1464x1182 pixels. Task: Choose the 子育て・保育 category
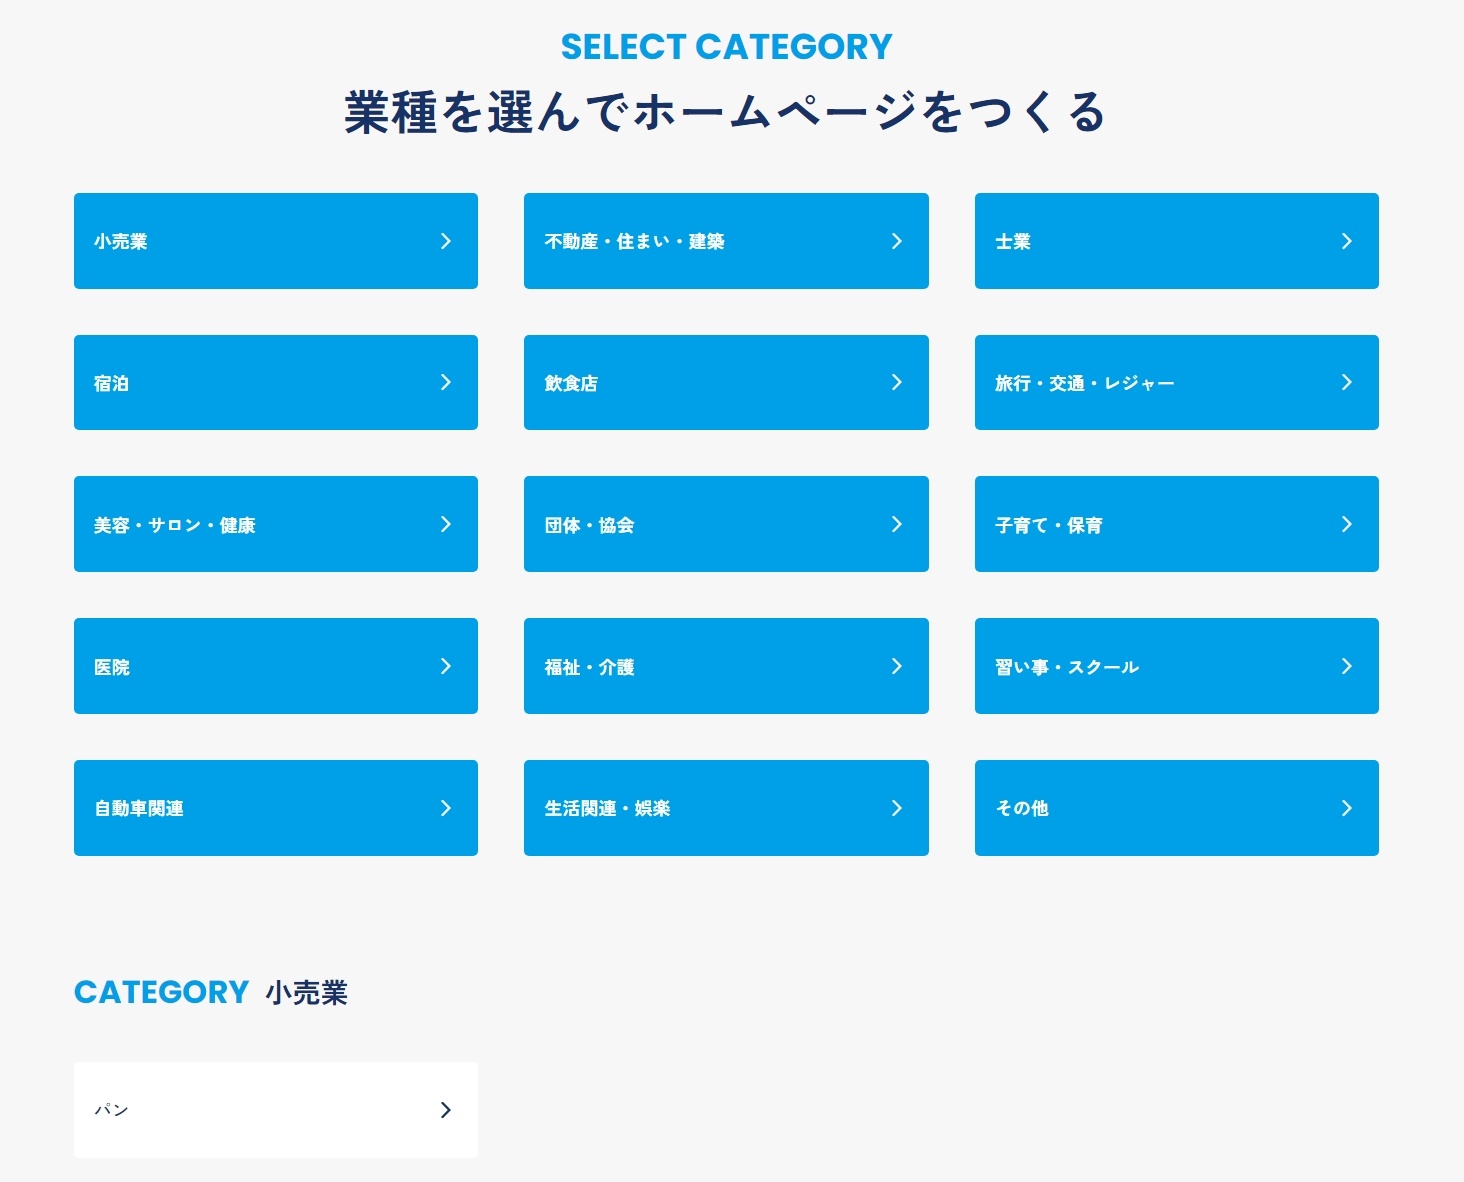pyautogui.click(x=1176, y=524)
